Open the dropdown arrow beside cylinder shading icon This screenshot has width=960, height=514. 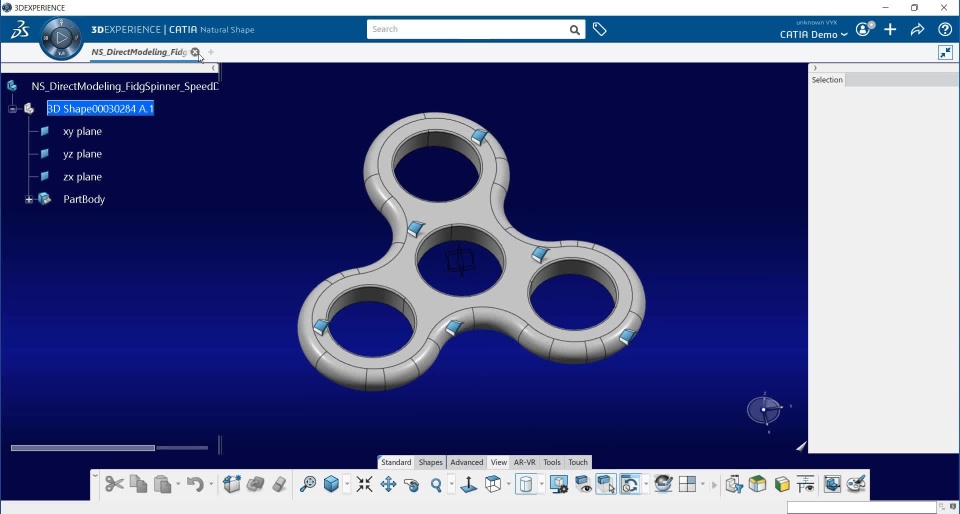pyautogui.click(x=541, y=485)
